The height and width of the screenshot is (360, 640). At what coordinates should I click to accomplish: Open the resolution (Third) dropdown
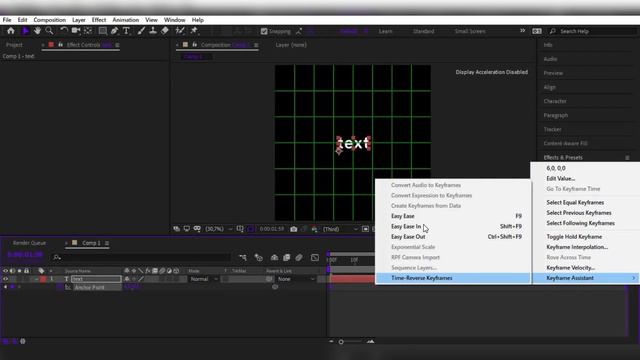coord(340,229)
